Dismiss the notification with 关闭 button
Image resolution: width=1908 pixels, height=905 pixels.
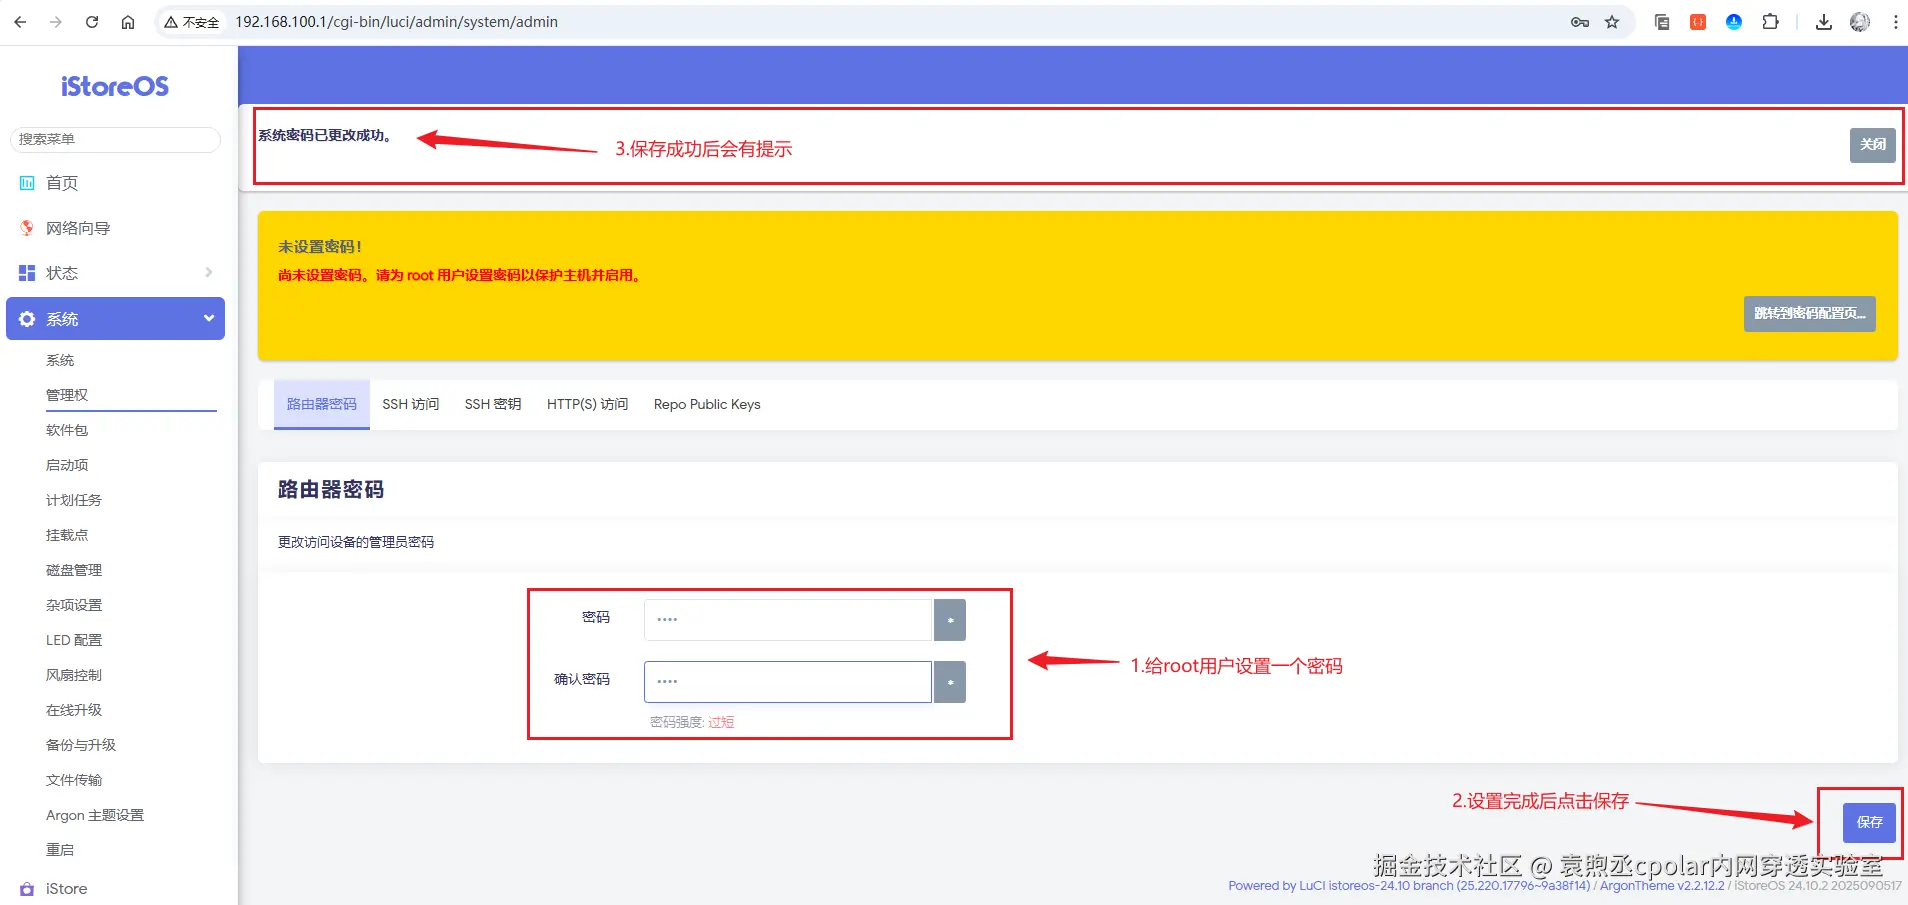pyautogui.click(x=1872, y=145)
